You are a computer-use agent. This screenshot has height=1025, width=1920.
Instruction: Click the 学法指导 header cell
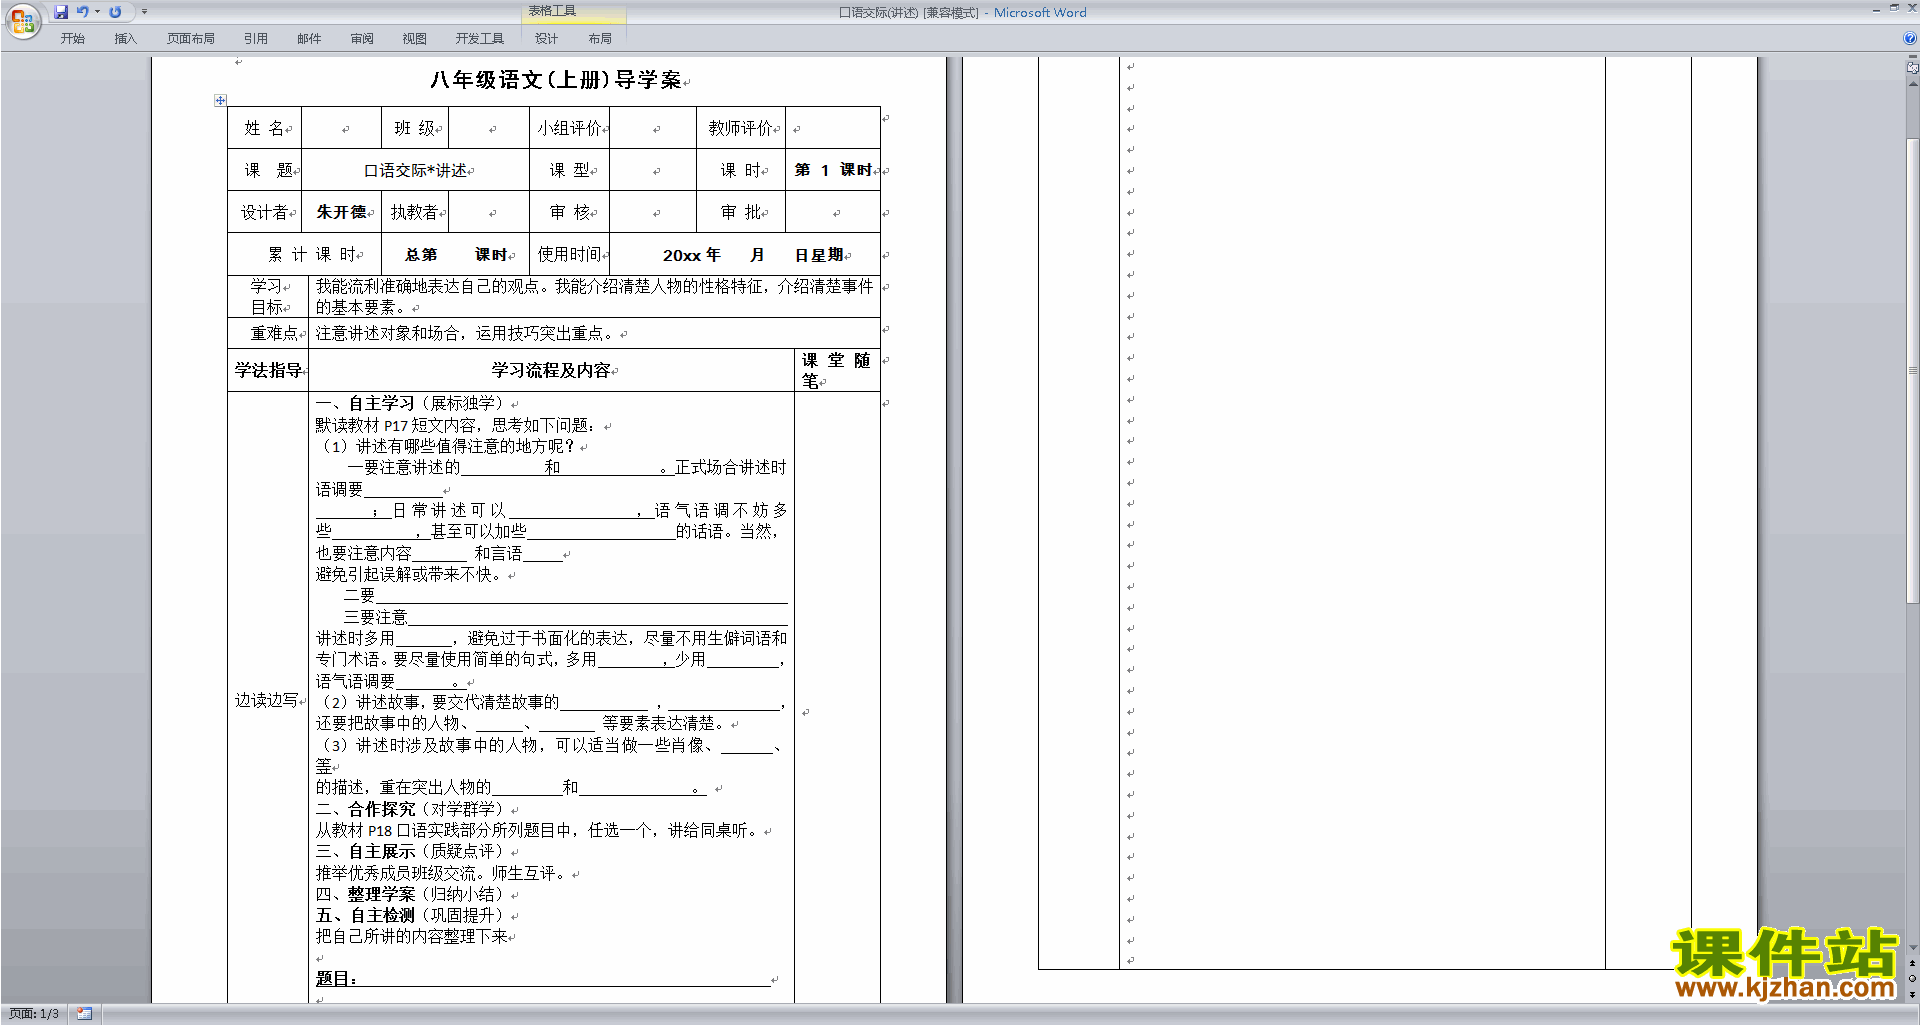click(x=268, y=370)
